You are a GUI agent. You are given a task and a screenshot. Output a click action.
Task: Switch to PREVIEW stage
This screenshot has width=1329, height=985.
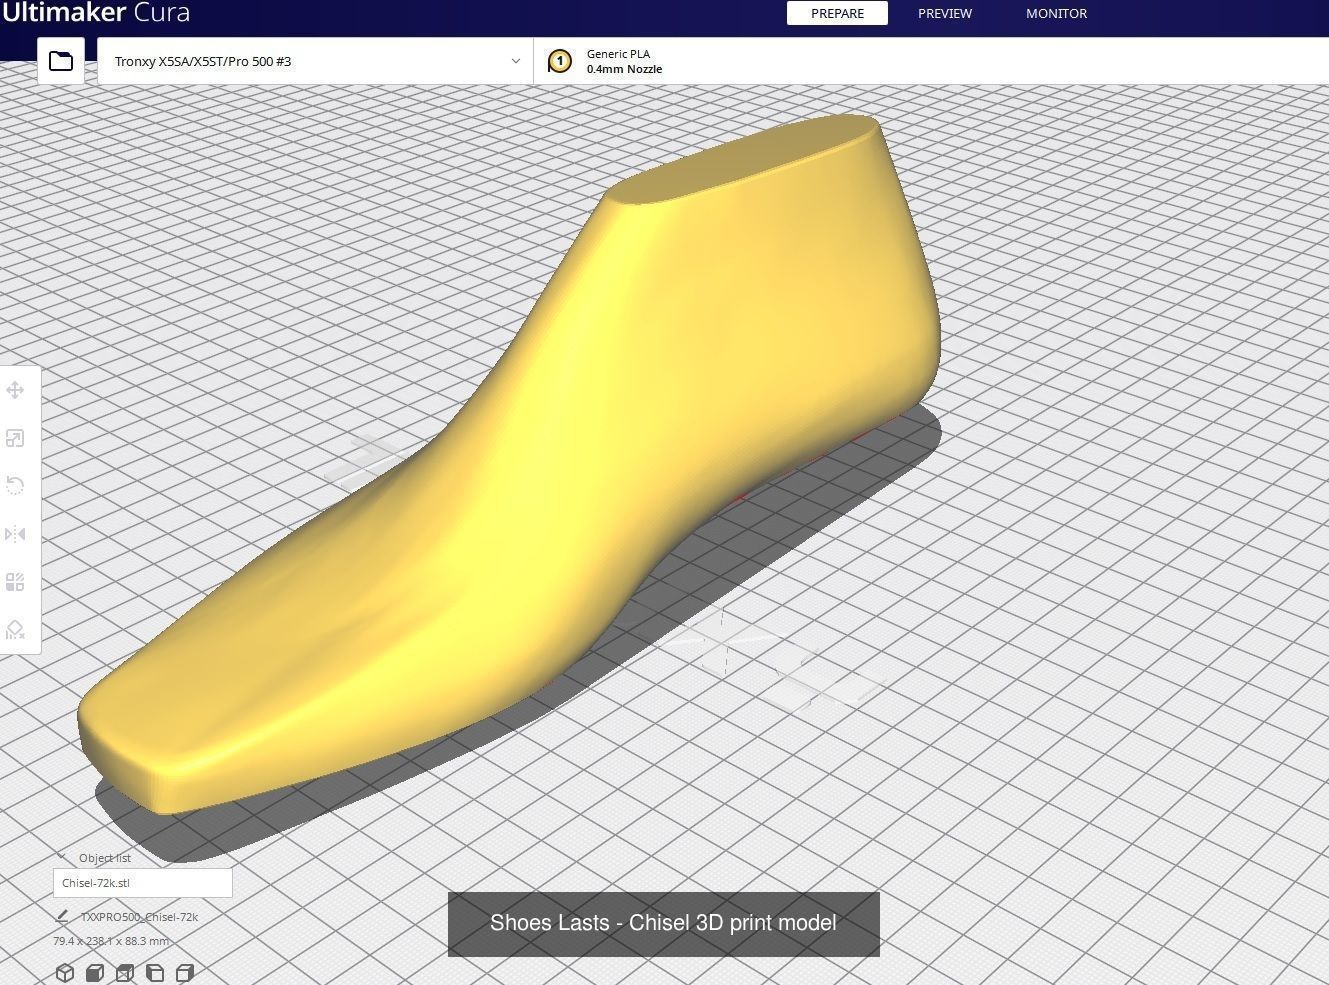pyautogui.click(x=945, y=13)
